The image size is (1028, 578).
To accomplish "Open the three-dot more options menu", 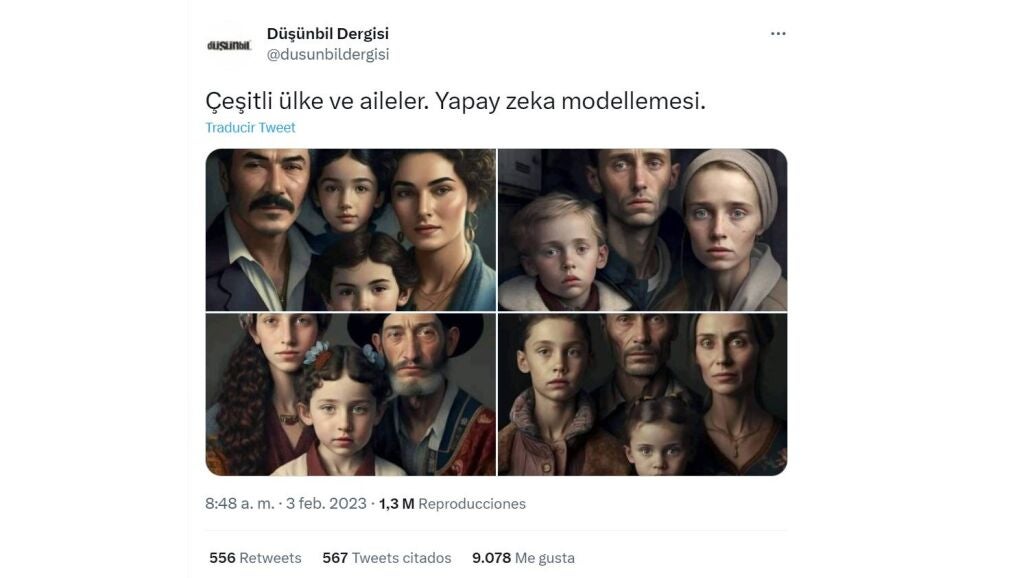I will [778, 33].
